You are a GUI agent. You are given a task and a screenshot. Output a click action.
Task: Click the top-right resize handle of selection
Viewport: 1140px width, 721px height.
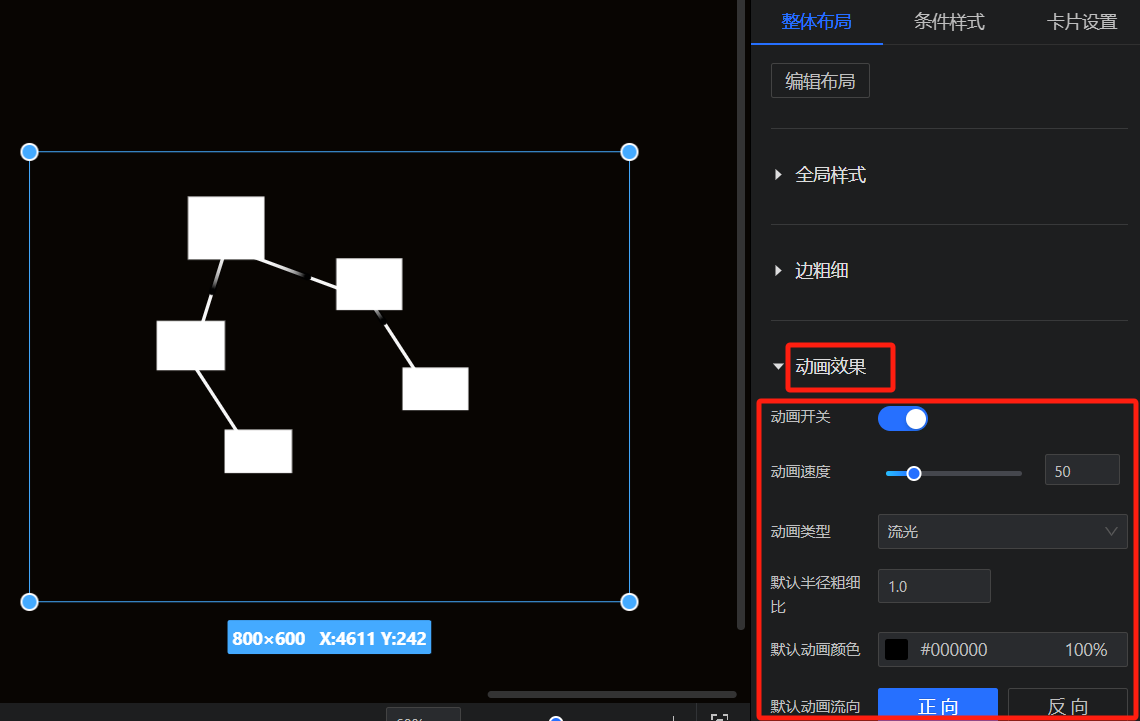[x=629, y=152]
